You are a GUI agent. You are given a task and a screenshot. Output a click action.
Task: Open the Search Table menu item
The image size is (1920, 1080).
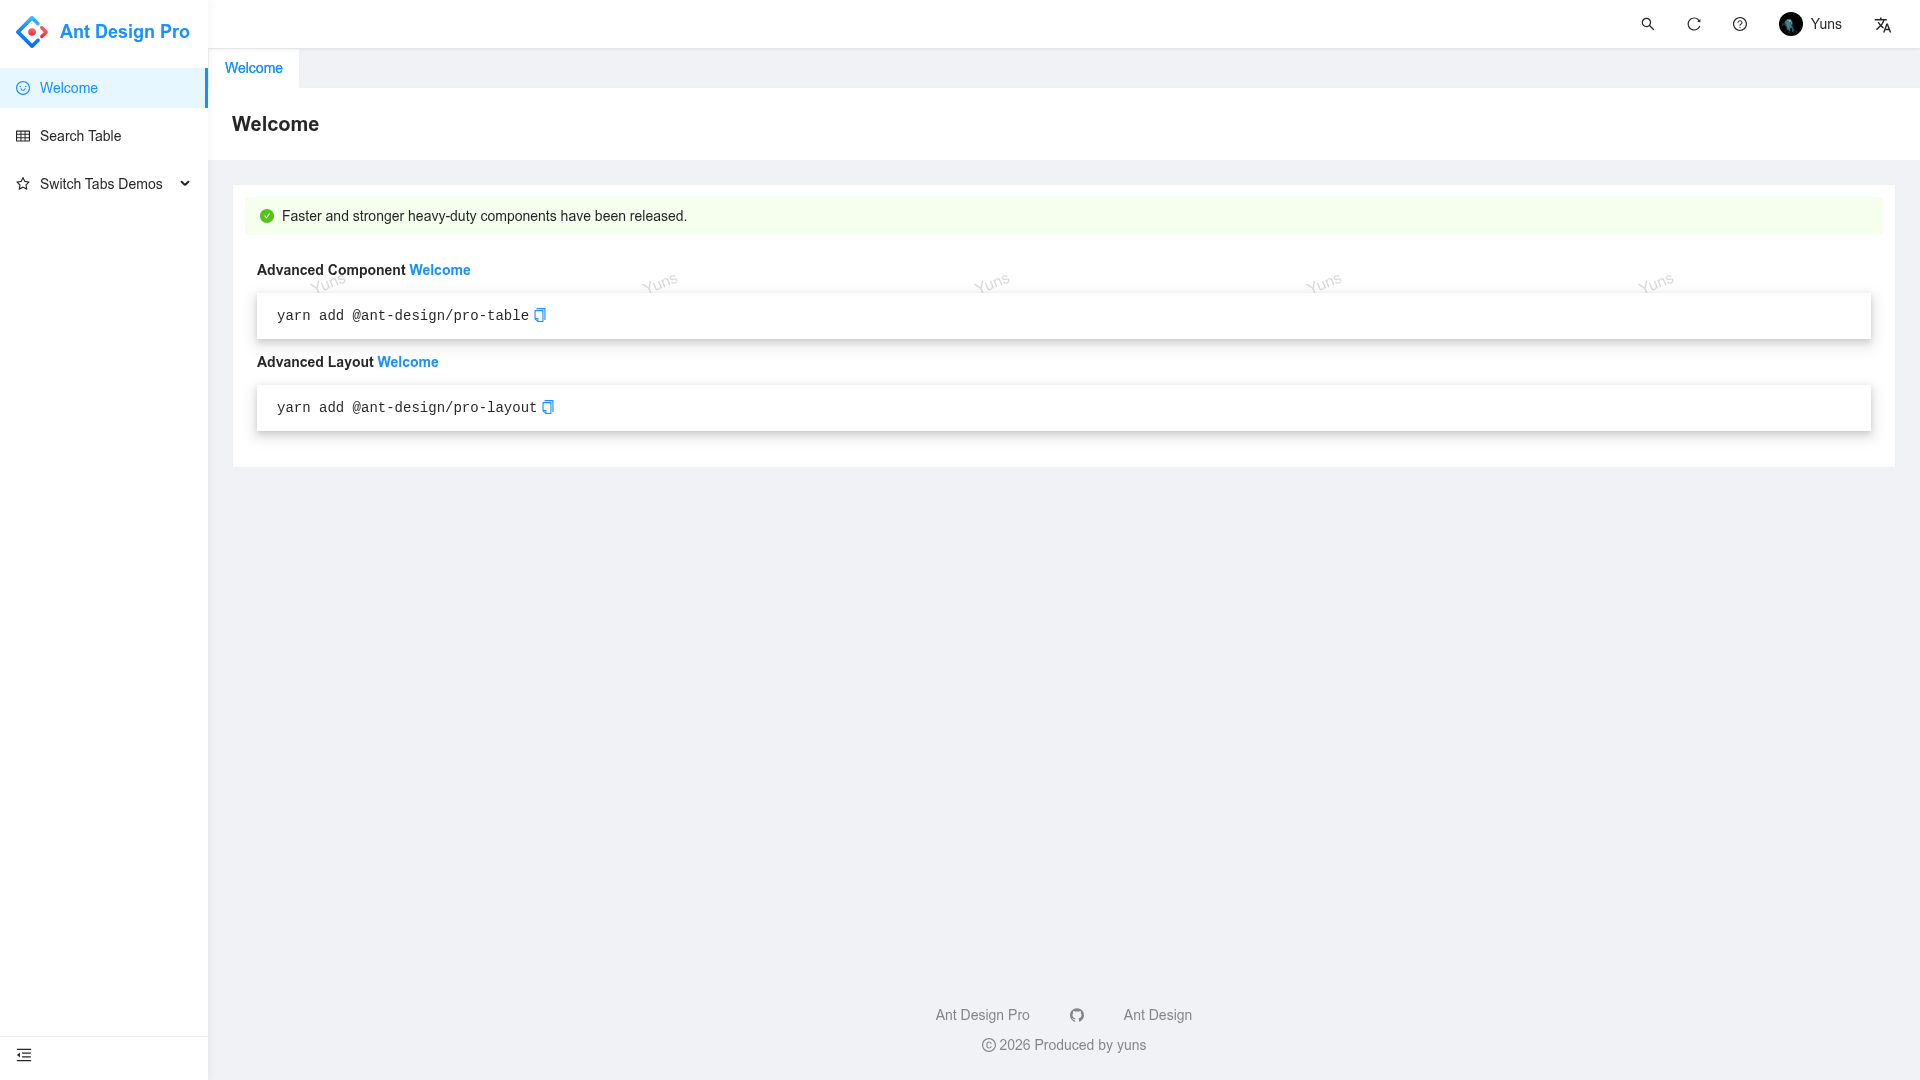(x=104, y=136)
